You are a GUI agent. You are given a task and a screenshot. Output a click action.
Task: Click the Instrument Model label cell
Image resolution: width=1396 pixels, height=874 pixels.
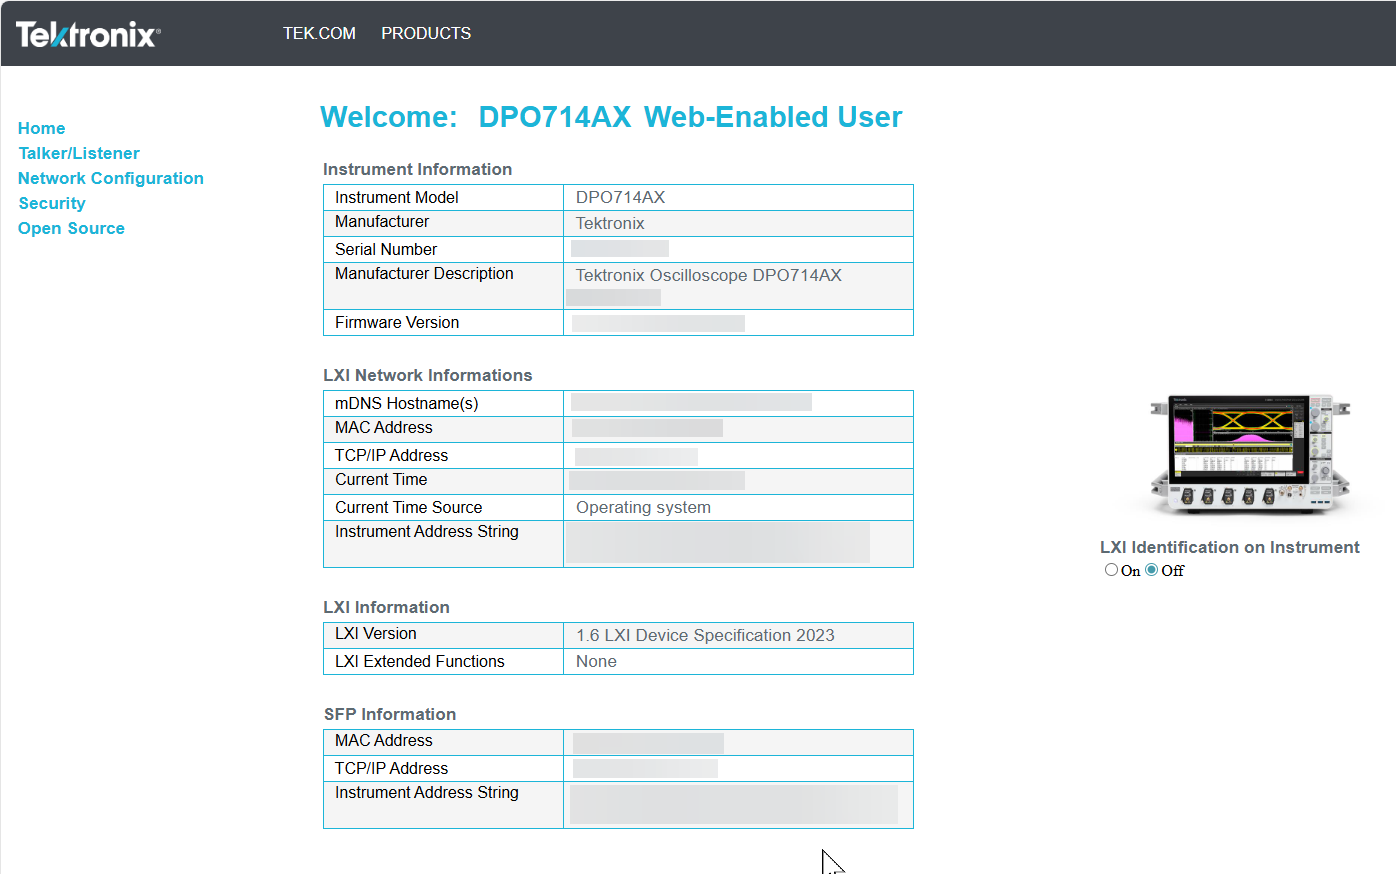pyautogui.click(x=443, y=197)
